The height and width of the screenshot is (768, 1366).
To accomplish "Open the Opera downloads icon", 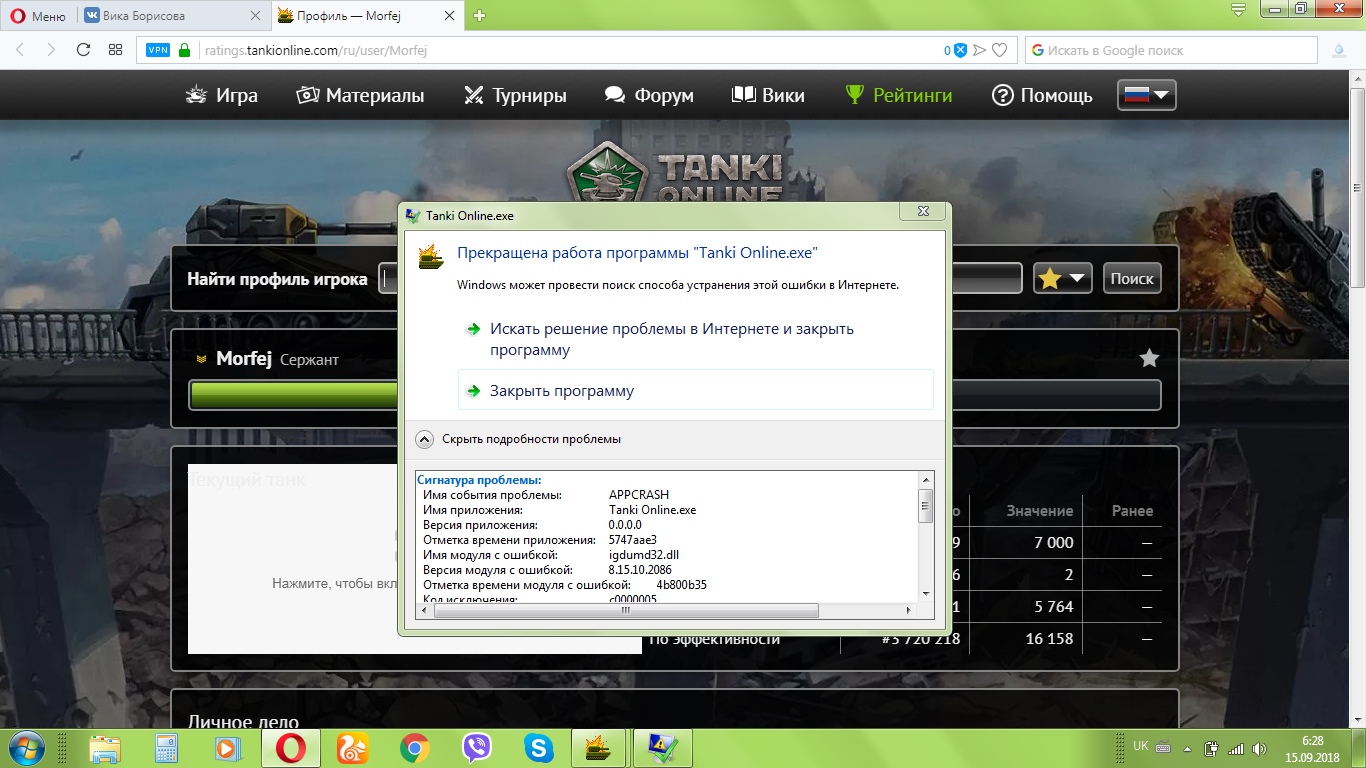I will [x=1340, y=50].
